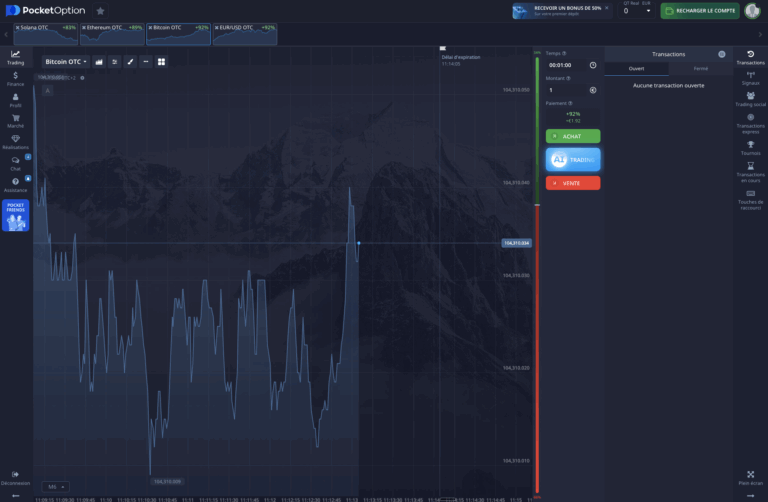768x502 pixels.
Task: Select the Bitcoin OTC asset tab
Action: pyautogui.click(x=179, y=34)
